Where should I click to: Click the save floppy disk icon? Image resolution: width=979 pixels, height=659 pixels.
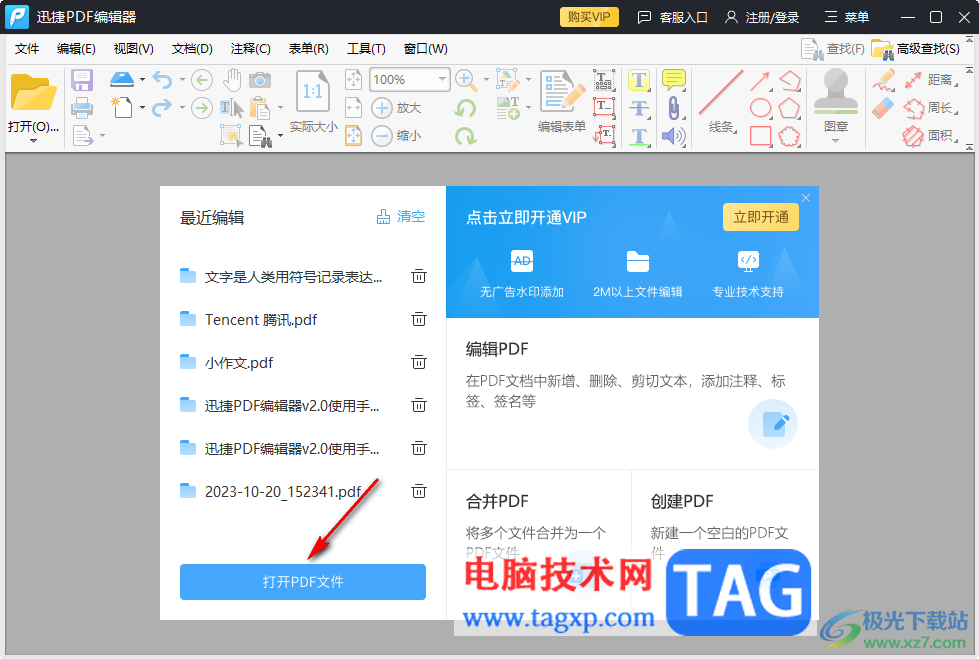point(82,80)
